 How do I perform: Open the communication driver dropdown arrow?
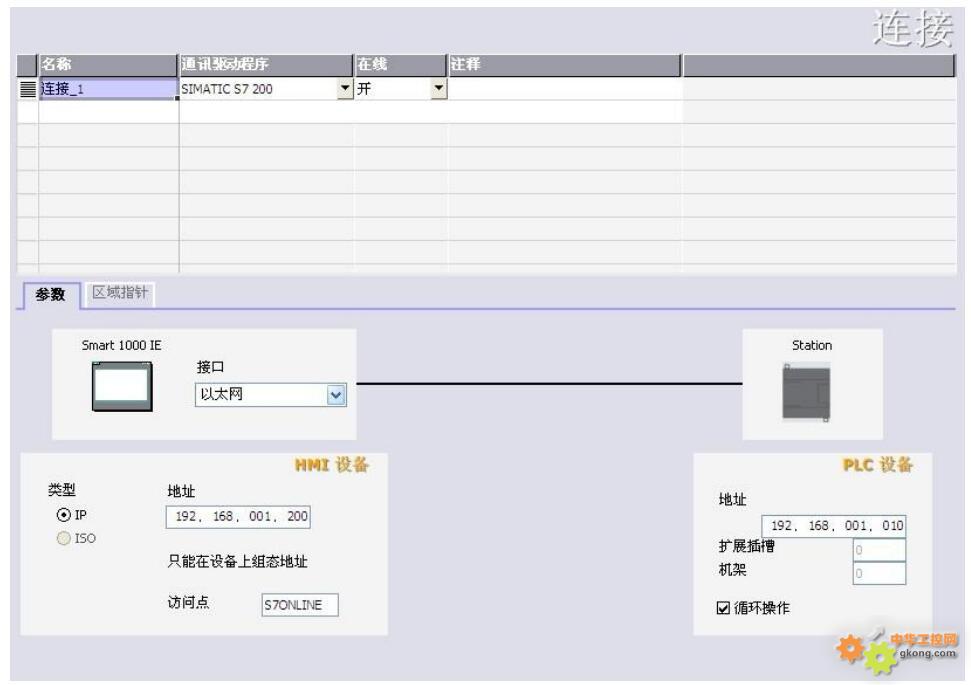(x=346, y=89)
